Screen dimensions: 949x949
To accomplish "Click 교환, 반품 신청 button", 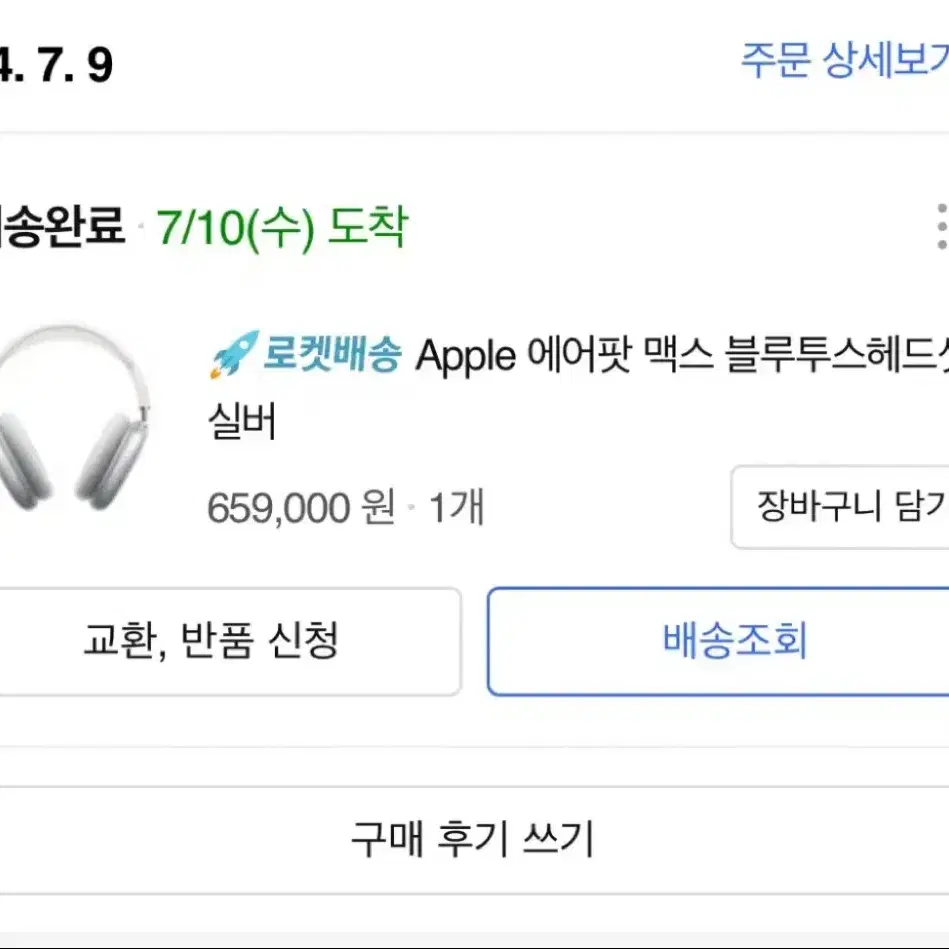I will point(230,641).
